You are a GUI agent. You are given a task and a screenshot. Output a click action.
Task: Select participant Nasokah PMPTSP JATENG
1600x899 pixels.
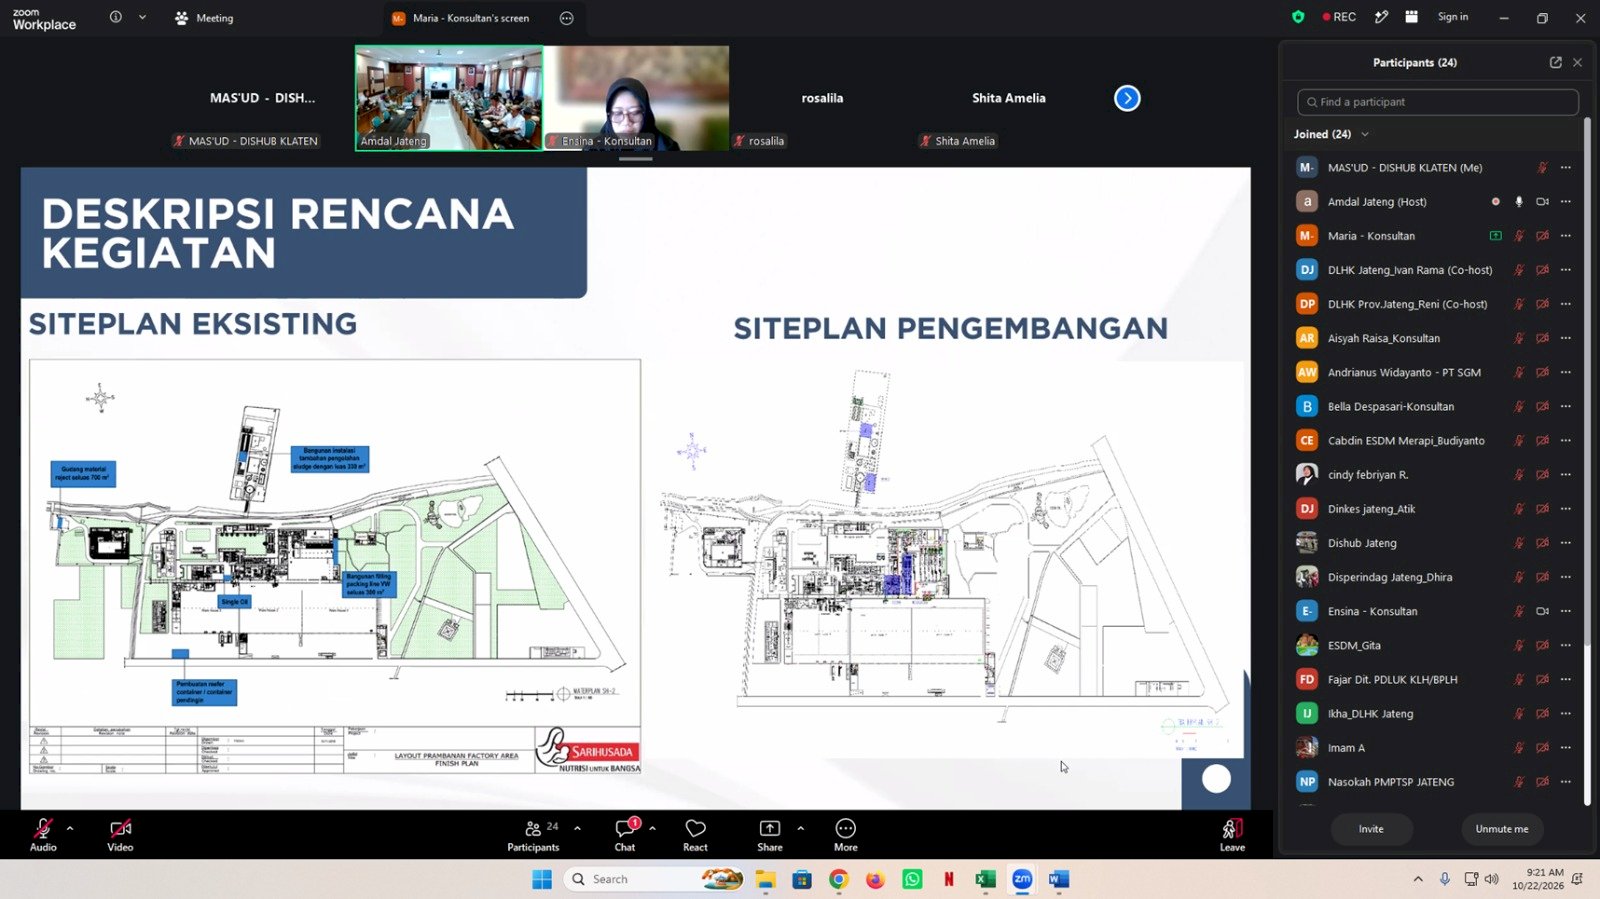point(1435,782)
